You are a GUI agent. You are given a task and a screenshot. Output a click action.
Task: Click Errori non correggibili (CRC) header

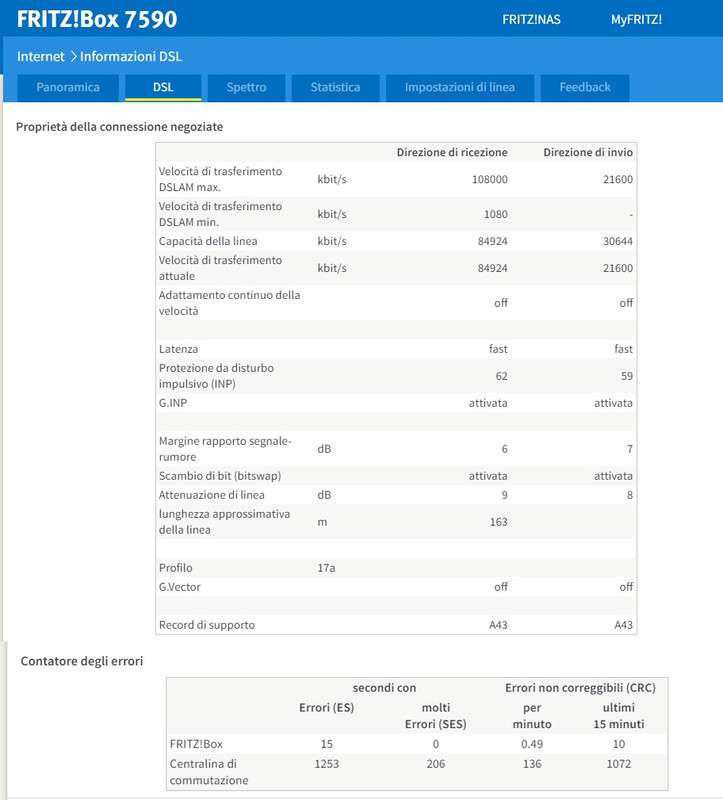pyautogui.click(x=580, y=688)
